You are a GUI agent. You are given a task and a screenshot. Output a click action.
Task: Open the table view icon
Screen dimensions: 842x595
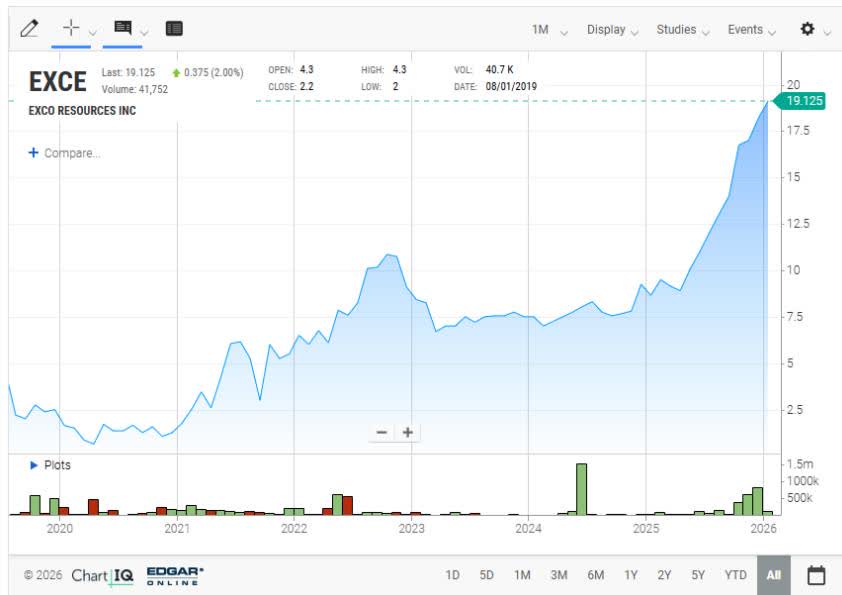tap(174, 28)
